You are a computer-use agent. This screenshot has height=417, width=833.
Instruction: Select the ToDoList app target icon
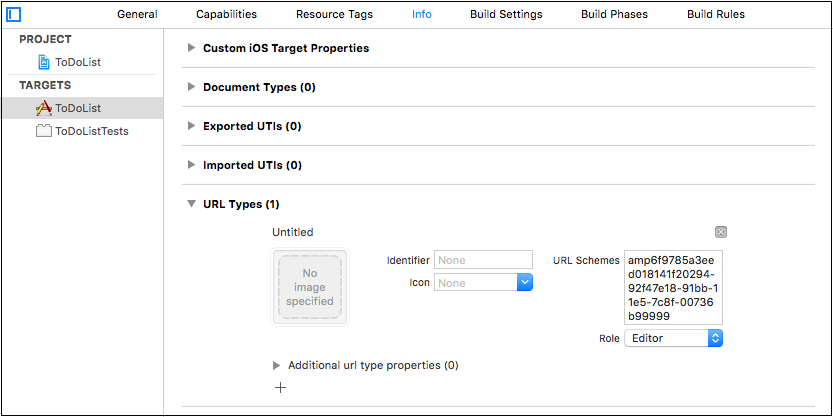point(43,108)
